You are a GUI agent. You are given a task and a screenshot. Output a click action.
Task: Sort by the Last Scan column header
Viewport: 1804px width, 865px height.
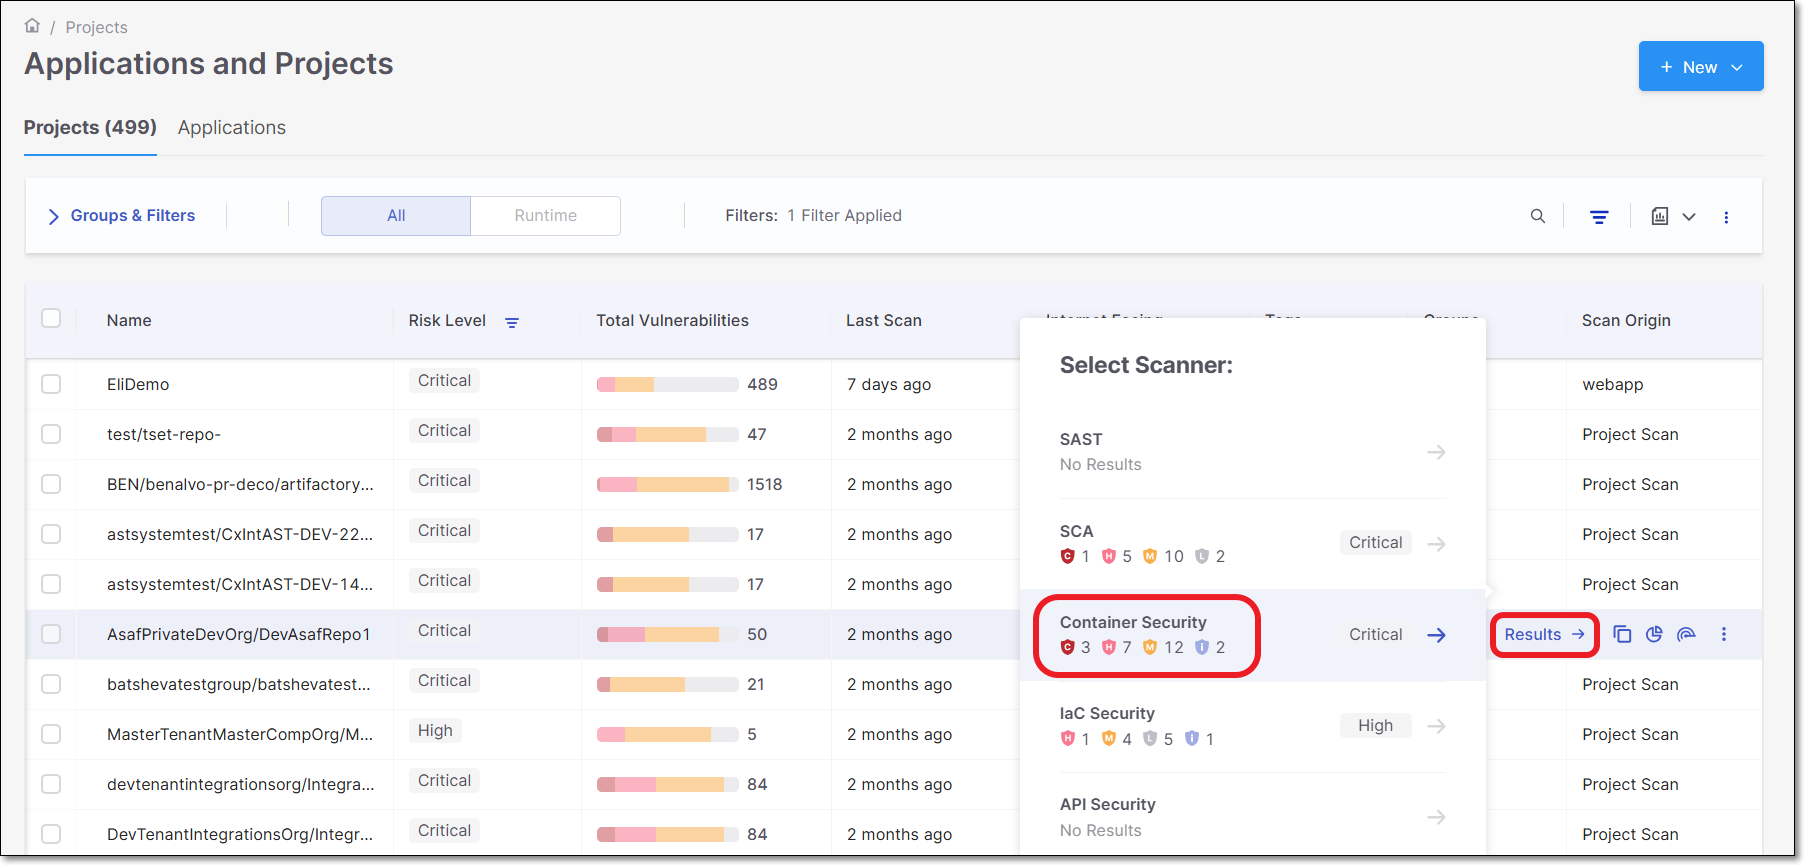(884, 320)
